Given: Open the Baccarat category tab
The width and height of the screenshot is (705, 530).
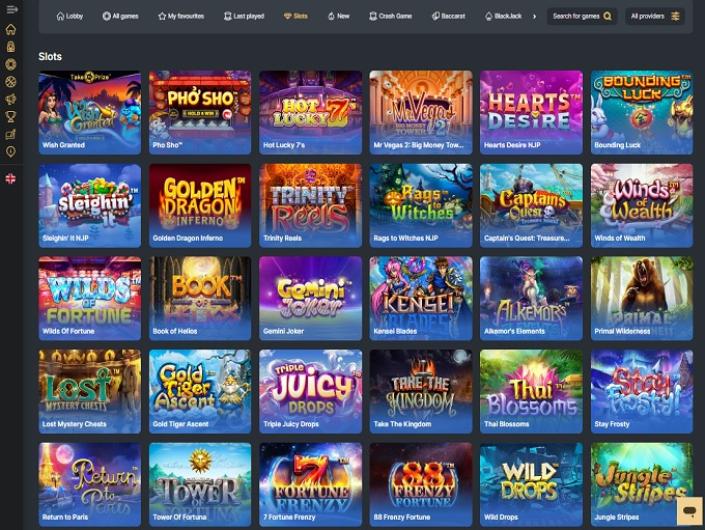Looking at the screenshot, I should 448,16.
